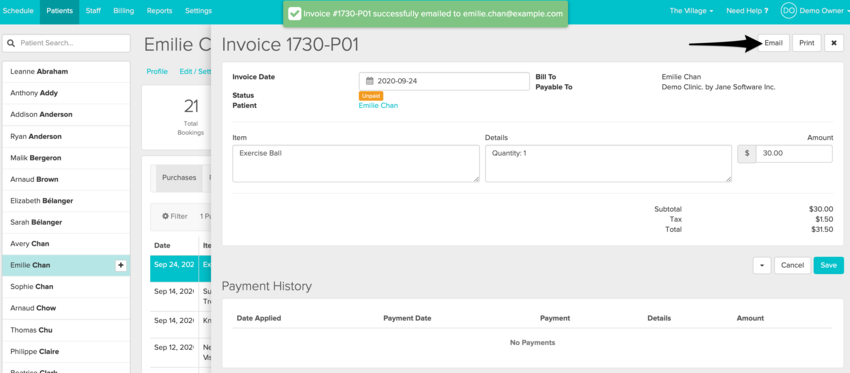The image size is (850, 373).
Task: Select Malik Bergeron in patient list
Action: (66, 158)
